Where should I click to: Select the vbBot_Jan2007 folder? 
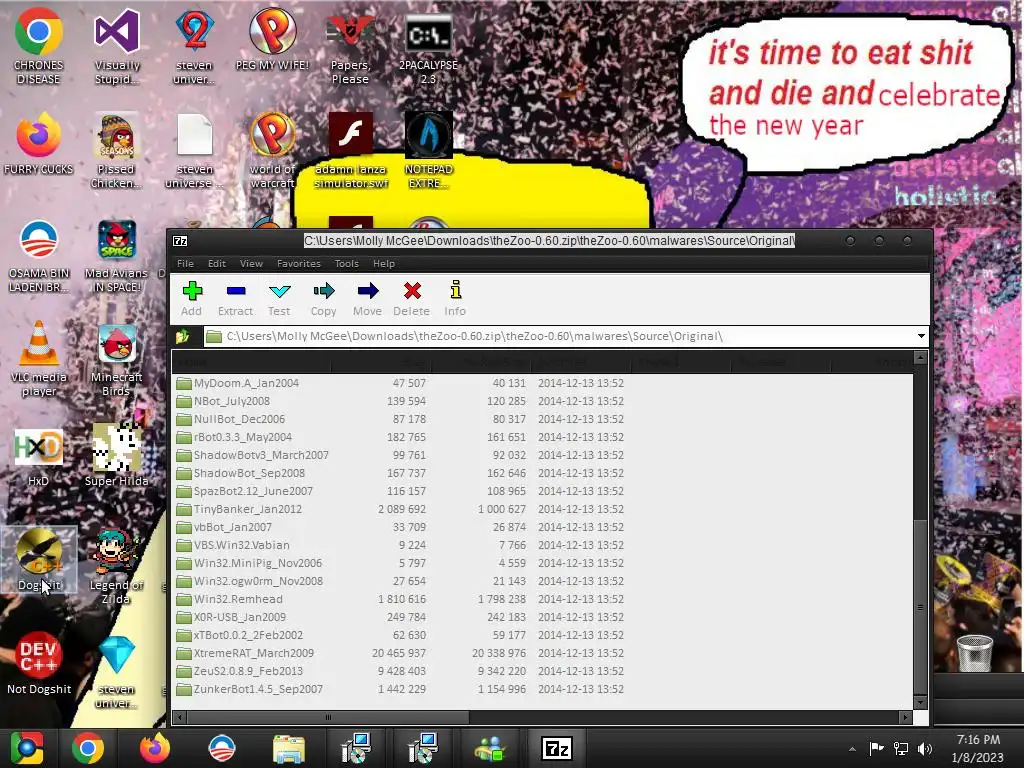(224, 527)
